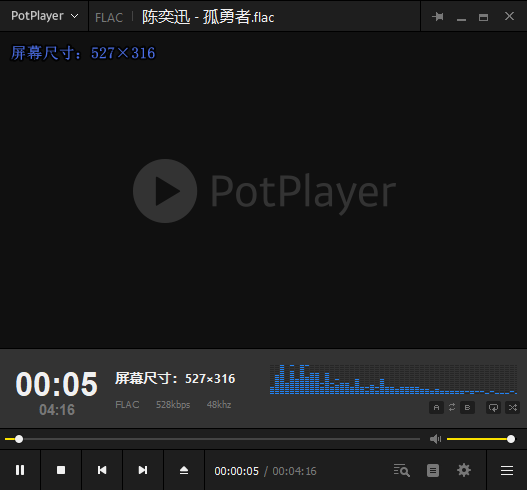Click the FLAC label in the title bar
The height and width of the screenshot is (490, 527).
(x=109, y=17)
